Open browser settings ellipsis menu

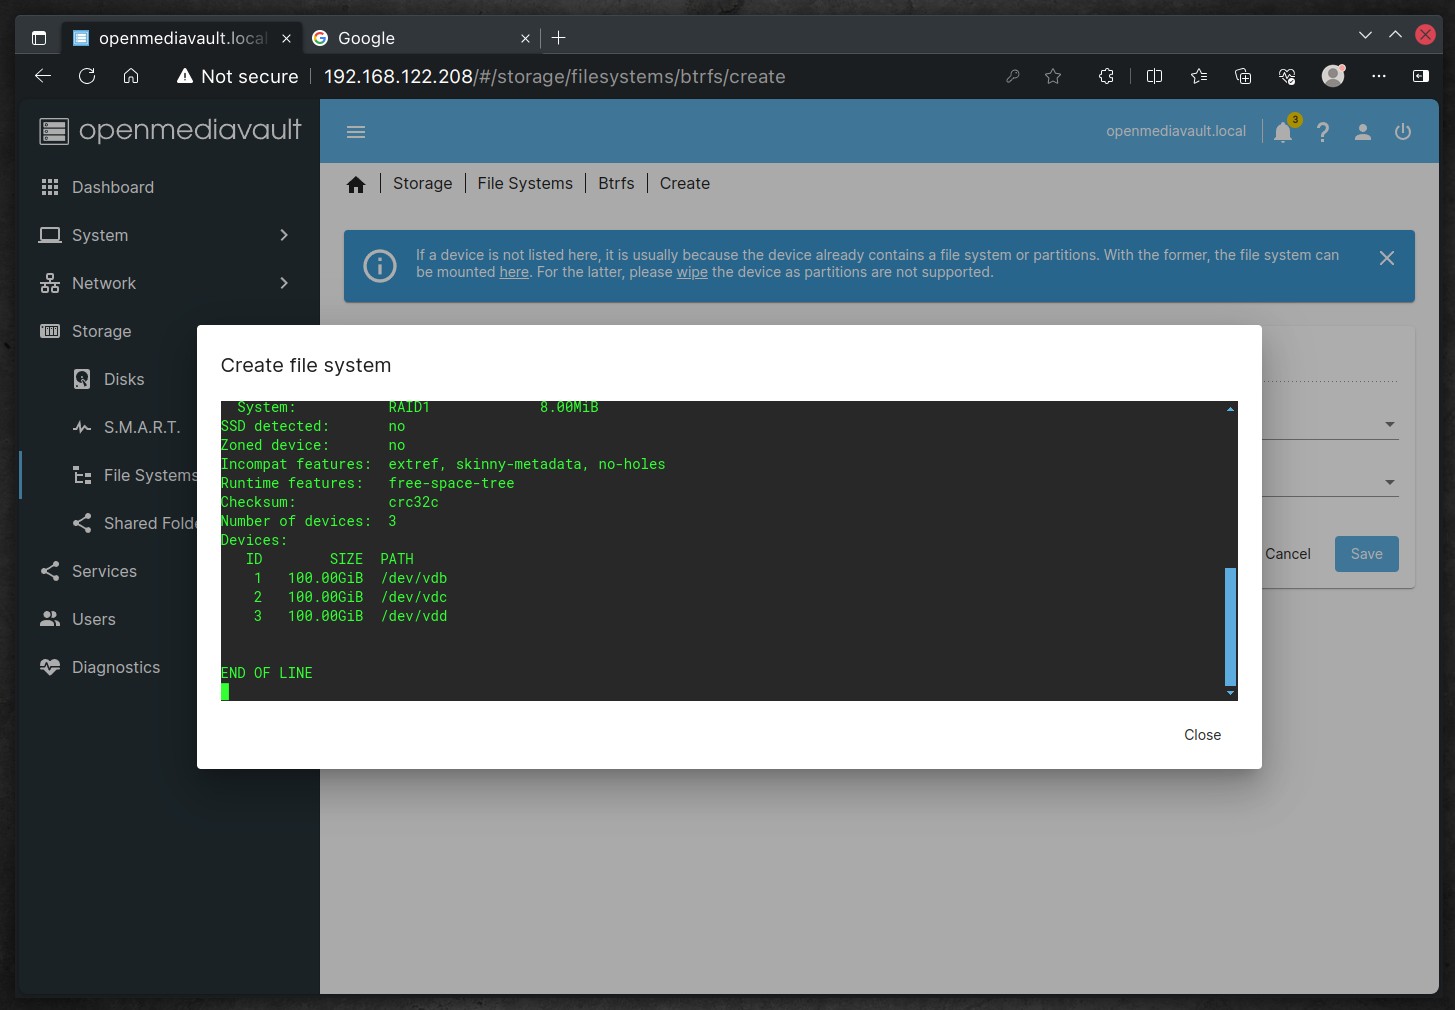click(x=1379, y=76)
